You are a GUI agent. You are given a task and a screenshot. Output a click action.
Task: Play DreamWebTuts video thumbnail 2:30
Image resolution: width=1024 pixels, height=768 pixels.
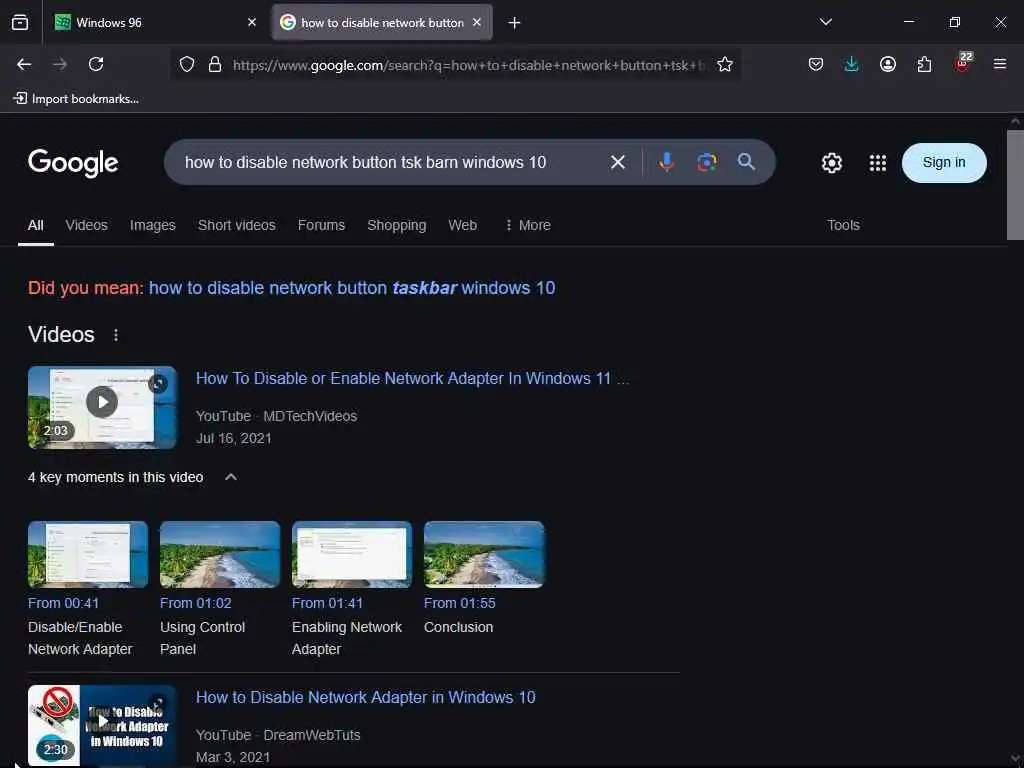pyautogui.click(x=102, y=725)
